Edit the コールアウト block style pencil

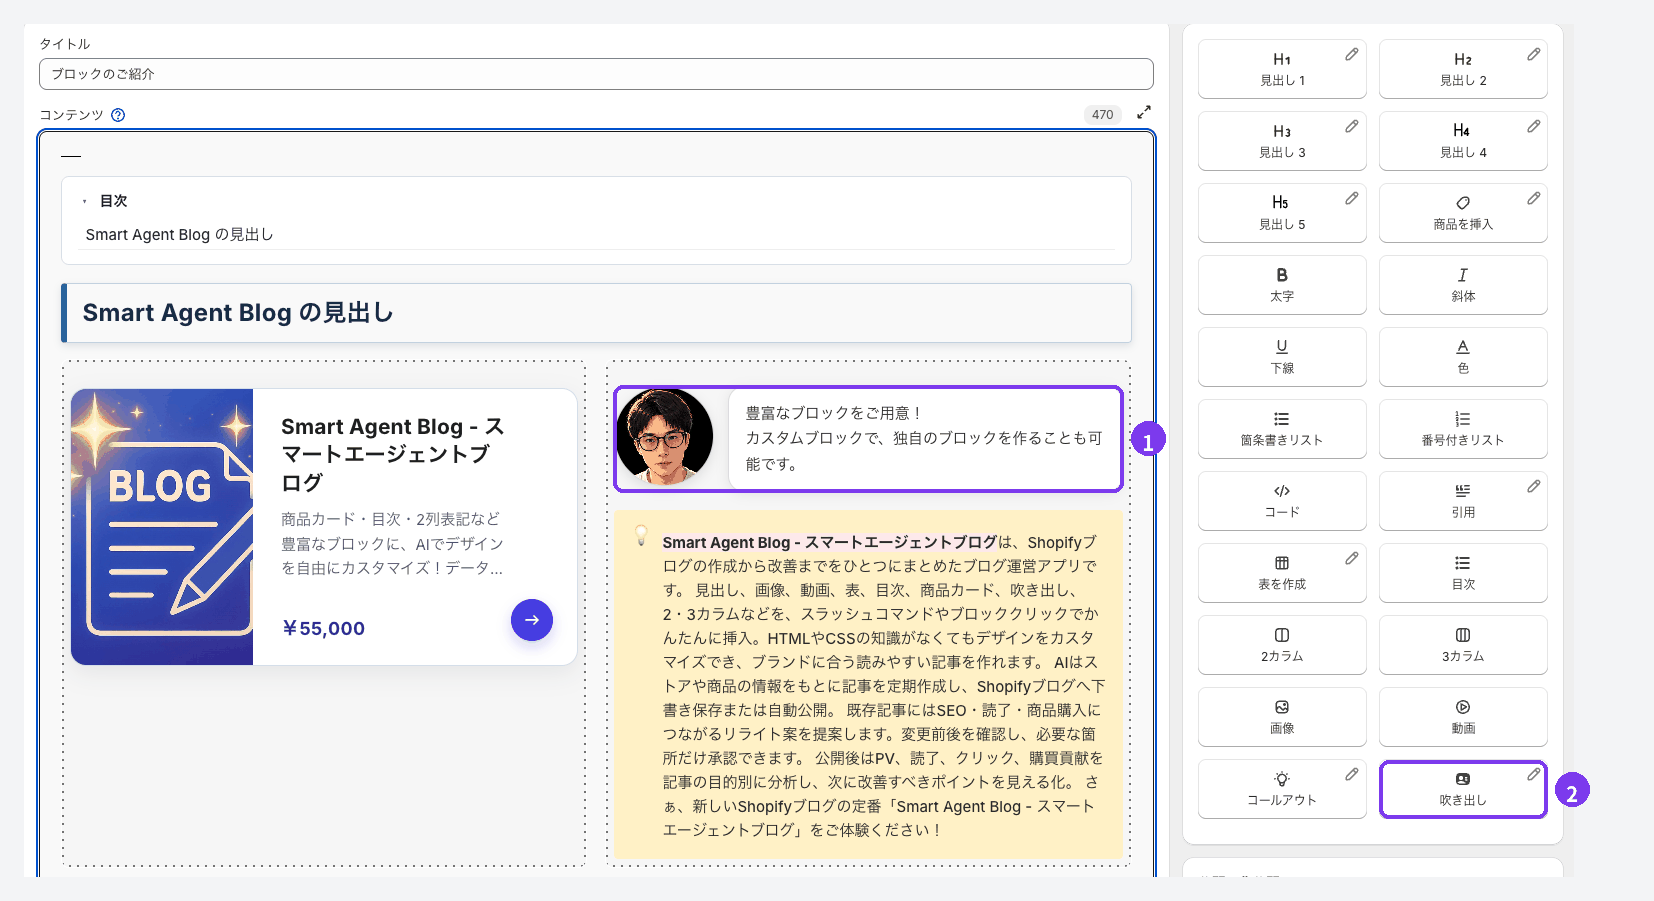[x=1352, y=774]
